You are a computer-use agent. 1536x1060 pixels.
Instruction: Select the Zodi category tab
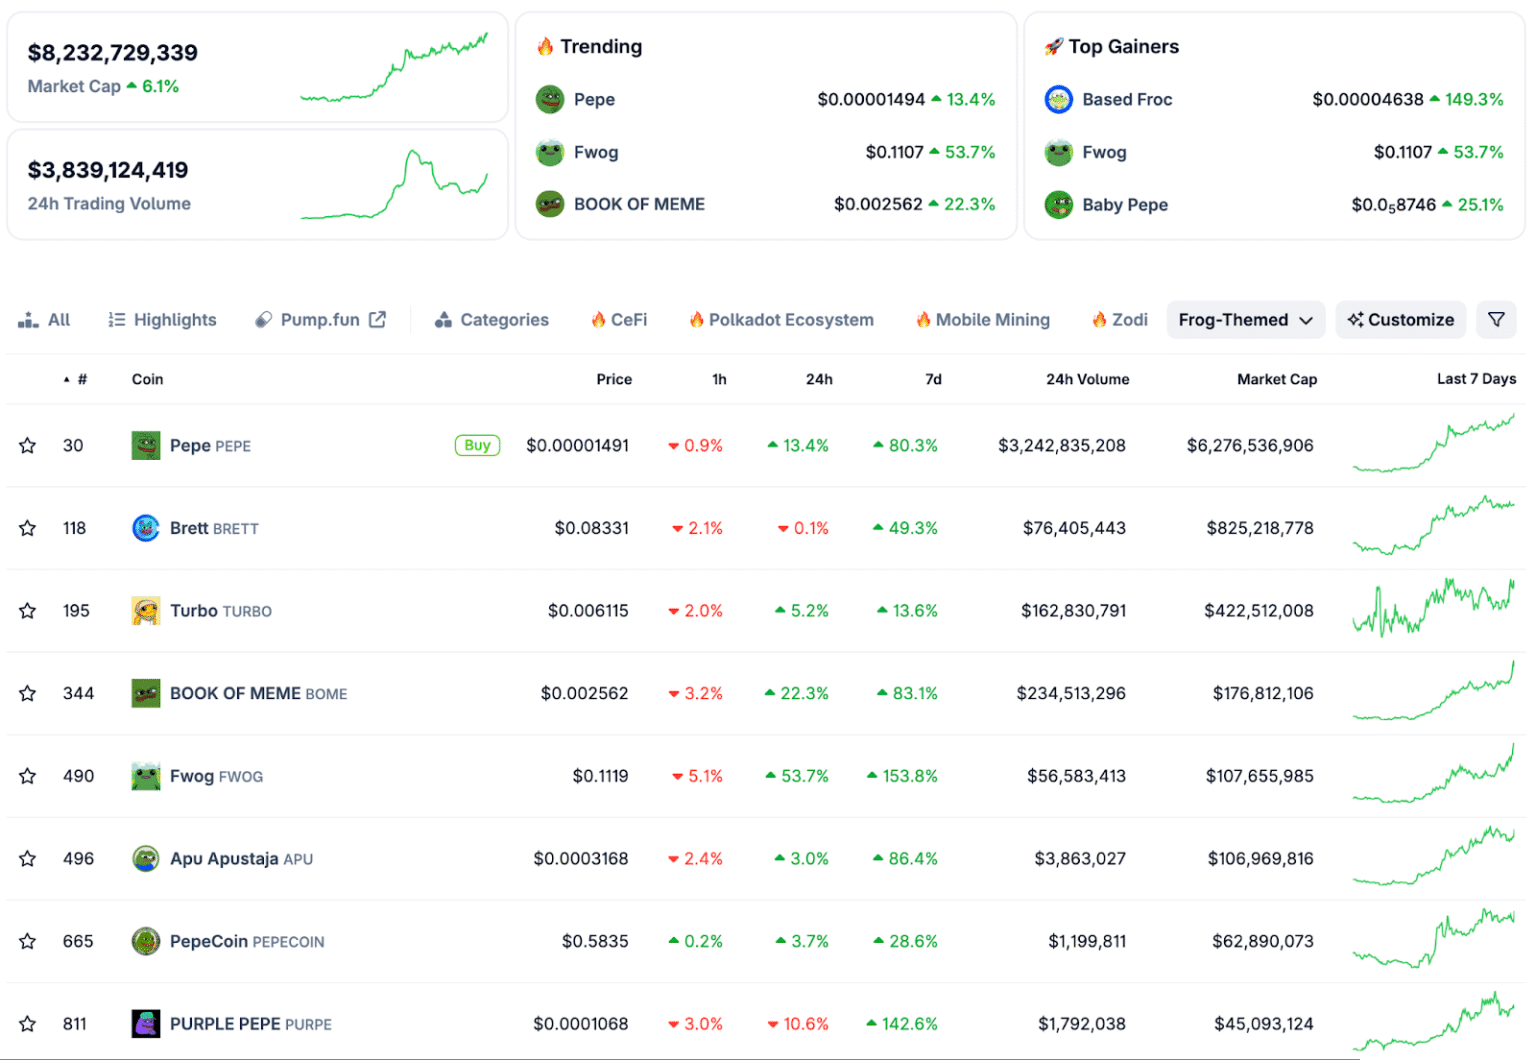point(1120,320)
